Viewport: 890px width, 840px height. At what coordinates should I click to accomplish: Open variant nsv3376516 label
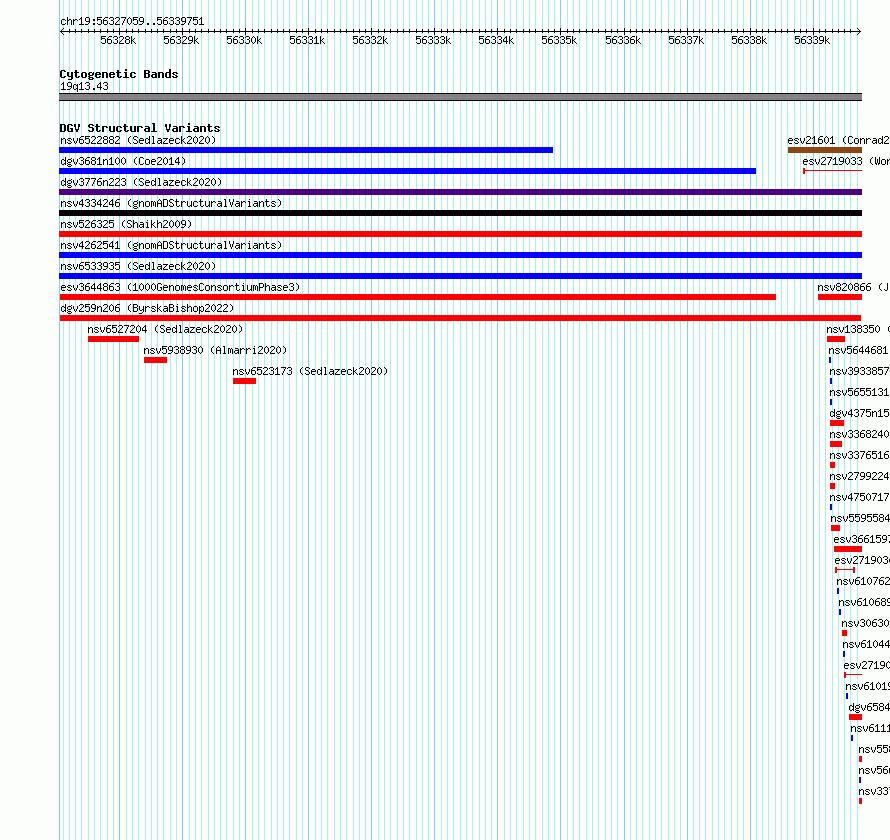pos(859,455)
